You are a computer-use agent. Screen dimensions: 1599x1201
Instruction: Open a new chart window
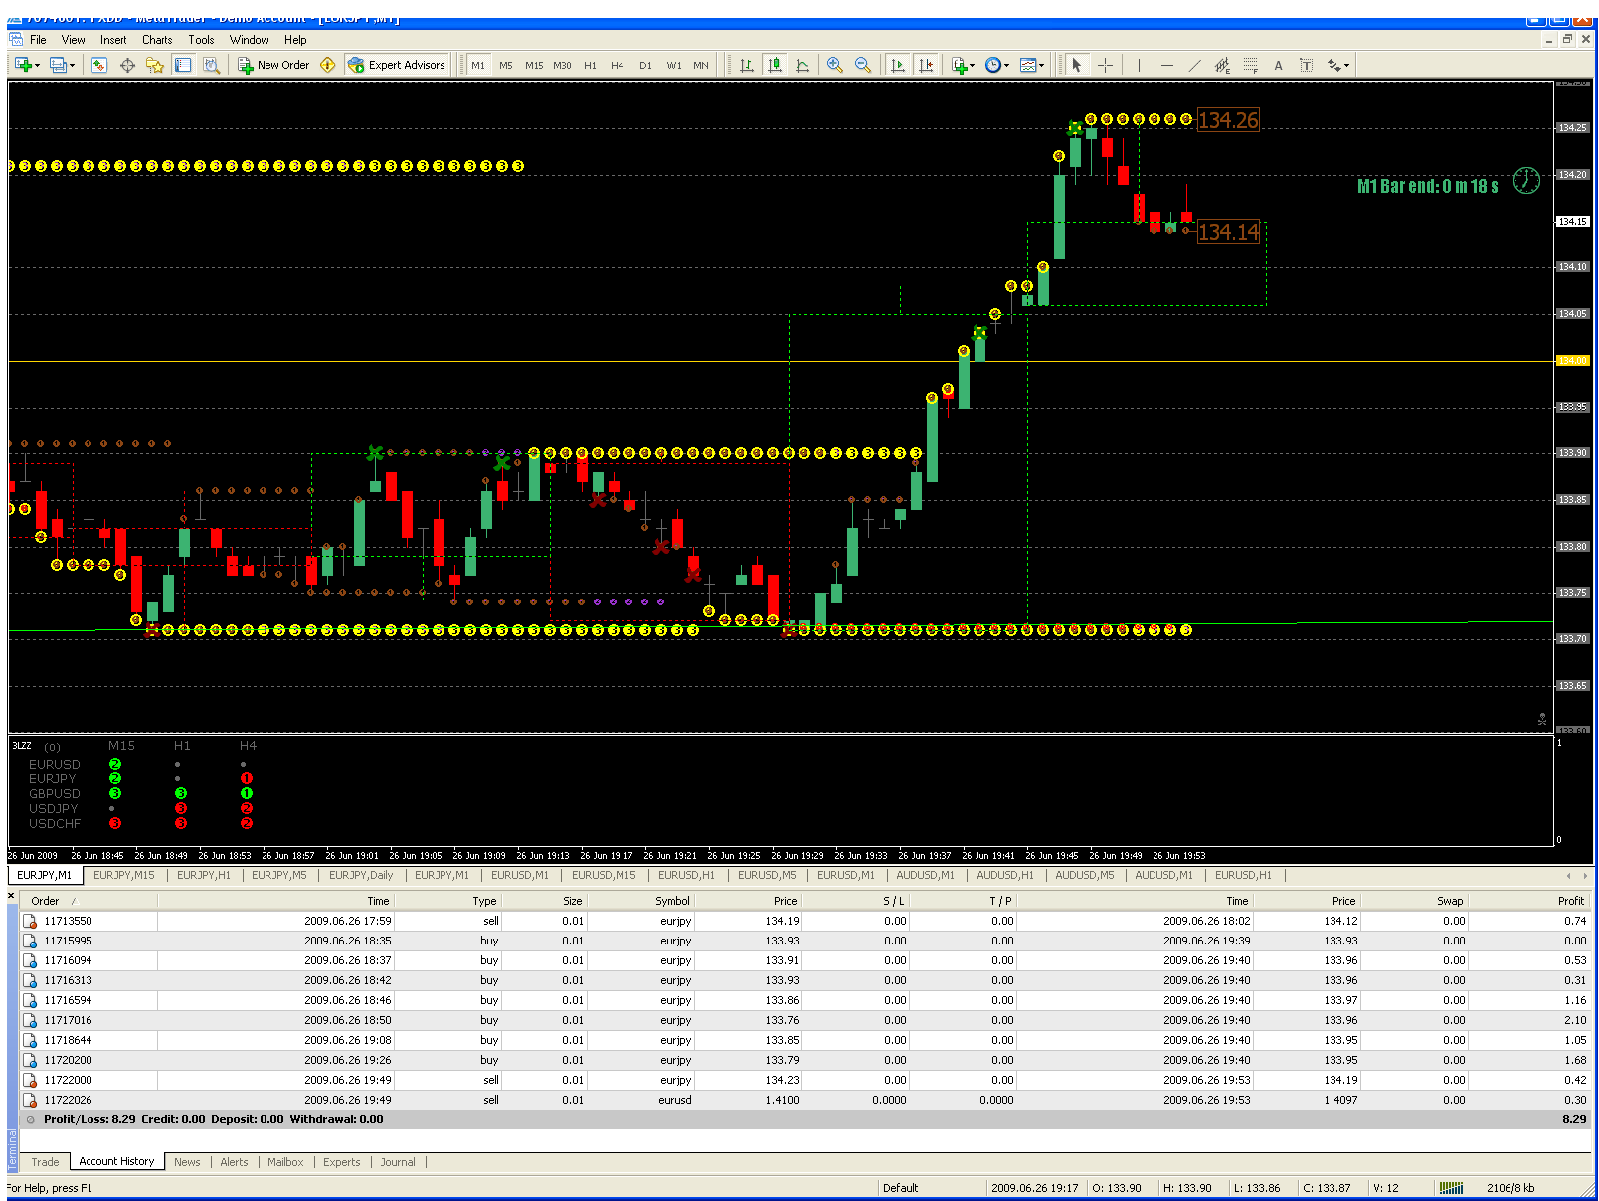22,65
